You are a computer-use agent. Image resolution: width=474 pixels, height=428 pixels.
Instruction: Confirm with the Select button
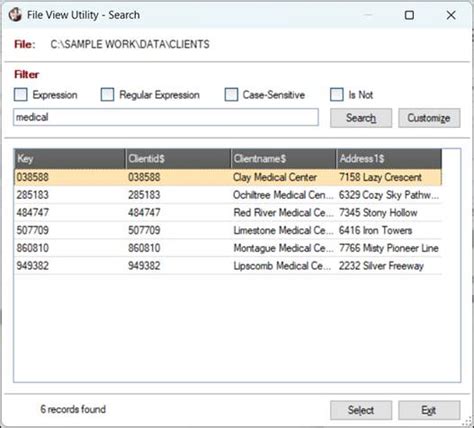361,410
